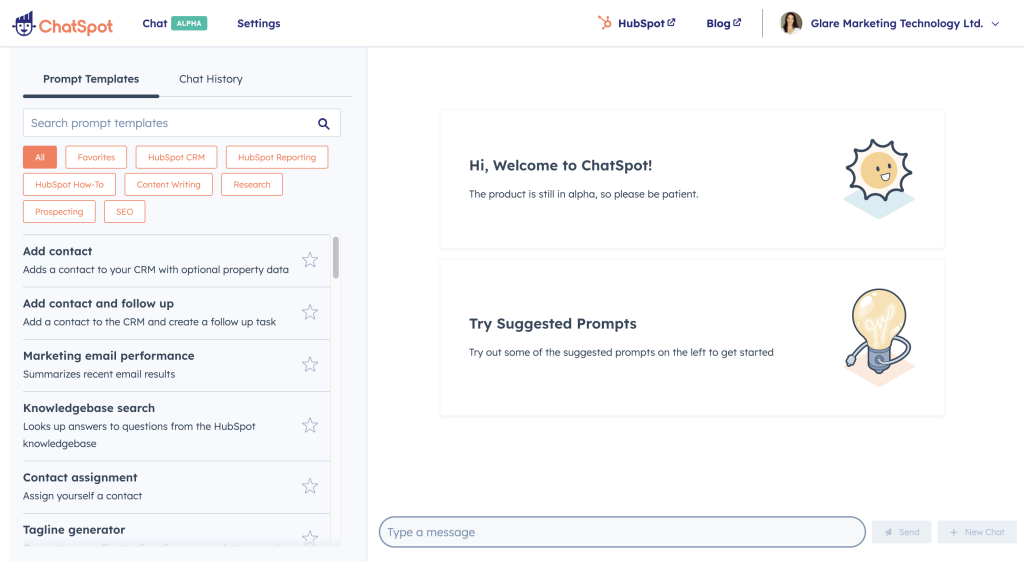Favorite the Add contact and follow up template
The width and height of the screenshot is (1024, 562).
pos(310,312)
